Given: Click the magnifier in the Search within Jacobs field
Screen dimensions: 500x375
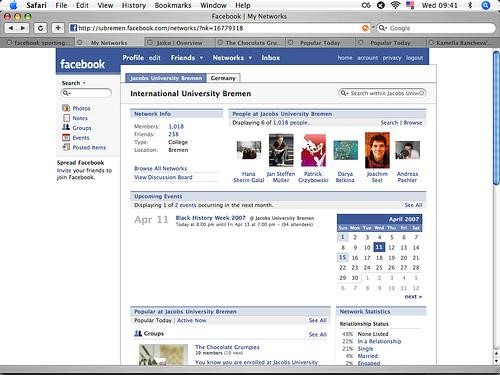Looking at the screenshot, I should click(x=344, y=93).
